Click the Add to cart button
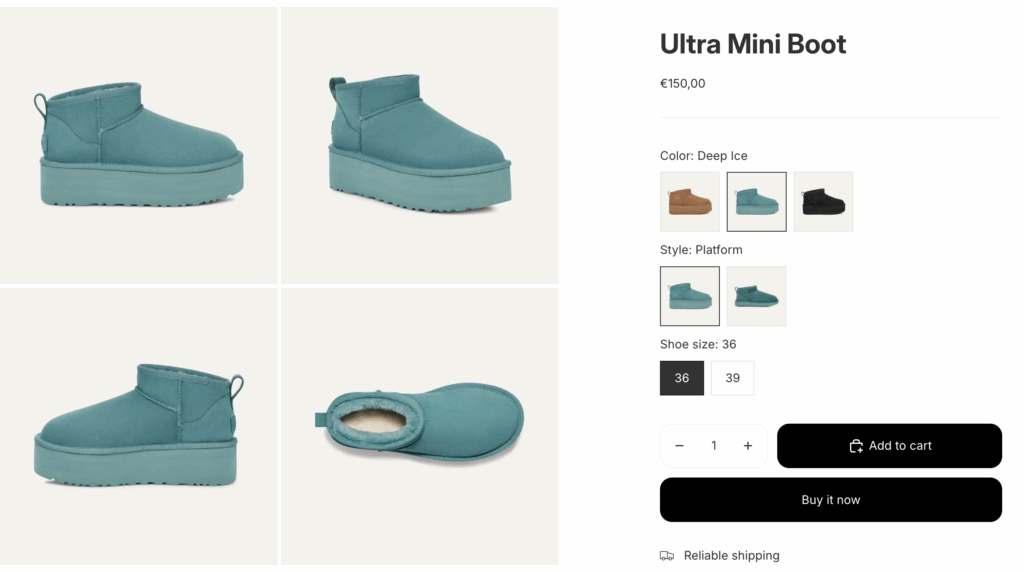 [889, 446]
